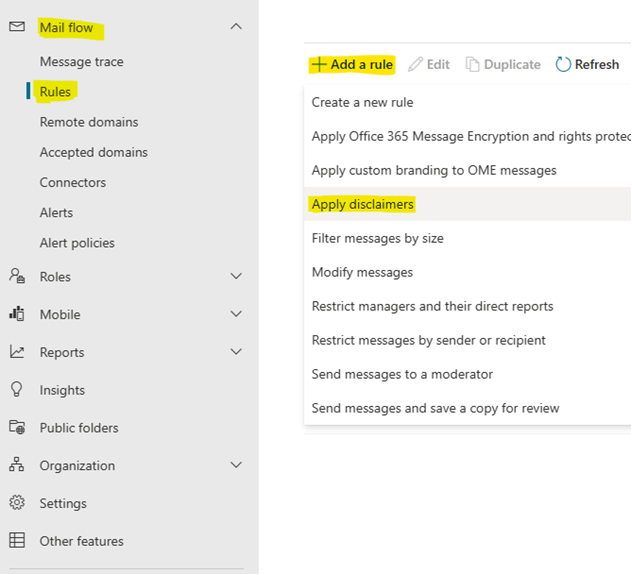Open Accepted domains page
The width and height of the screenshot is (632, 575).
point(94,152)
